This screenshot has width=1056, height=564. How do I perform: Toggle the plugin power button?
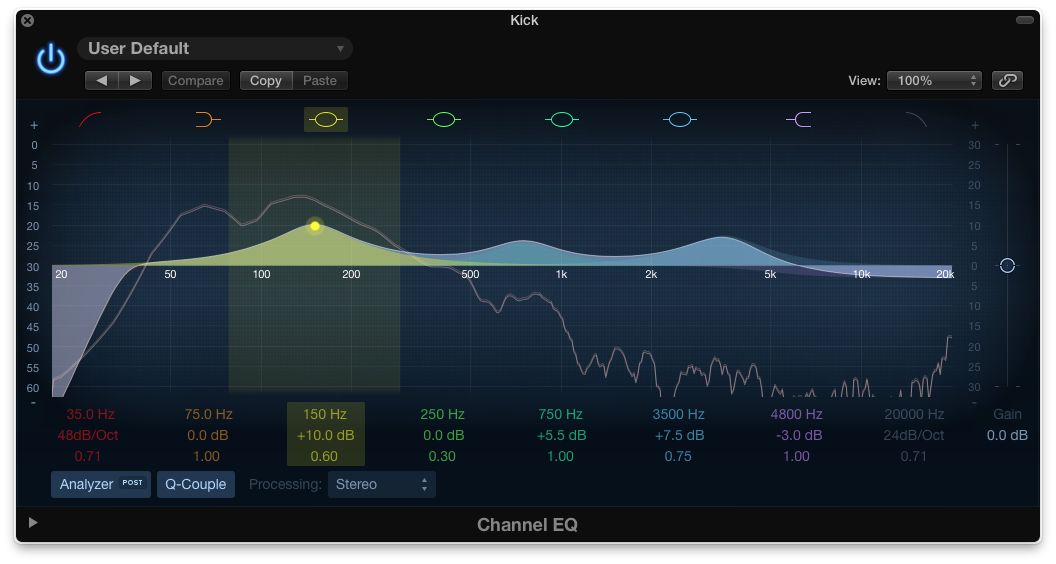pyautogui.click(x=51, y=59)
